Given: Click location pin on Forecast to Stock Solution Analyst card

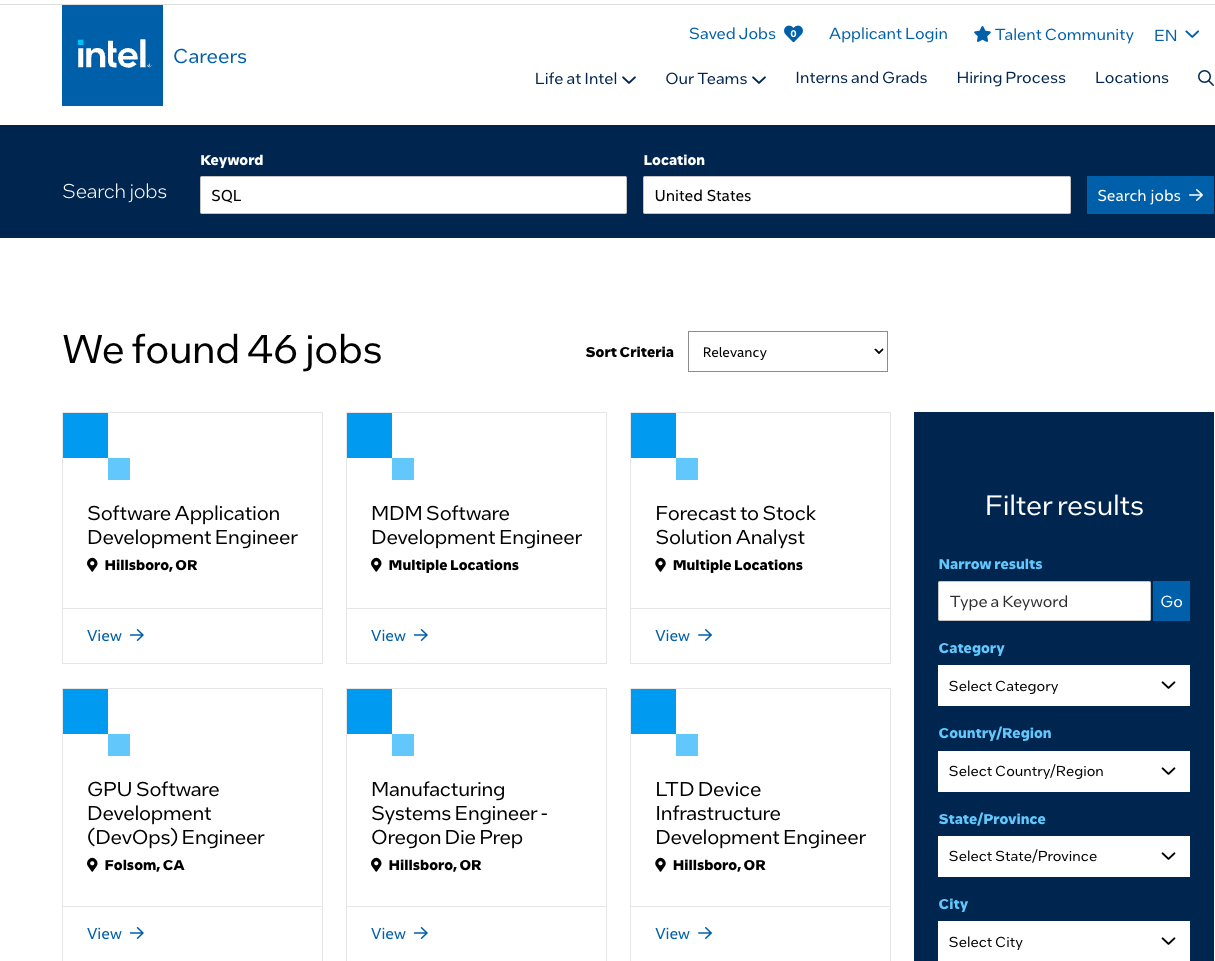Looking at the screenshot, I should tap(661, 565).
